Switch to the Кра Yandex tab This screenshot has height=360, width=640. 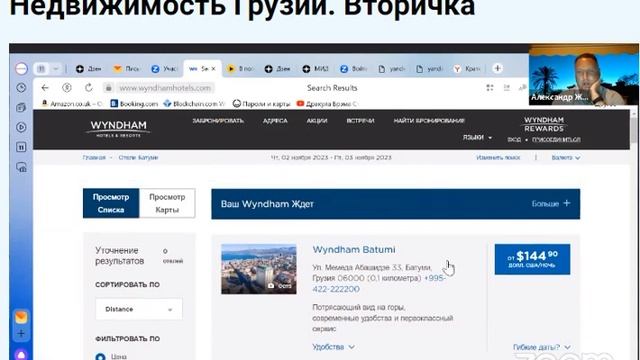(467, 69)
